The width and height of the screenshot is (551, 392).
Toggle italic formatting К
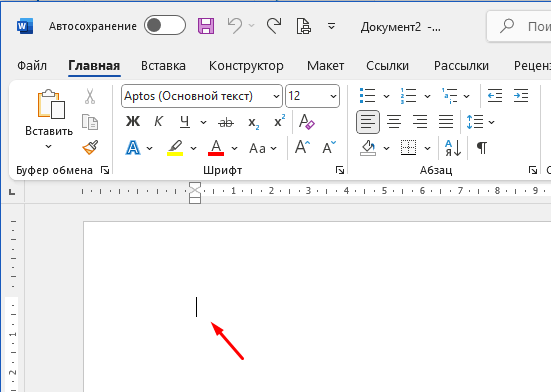[158, 122]
